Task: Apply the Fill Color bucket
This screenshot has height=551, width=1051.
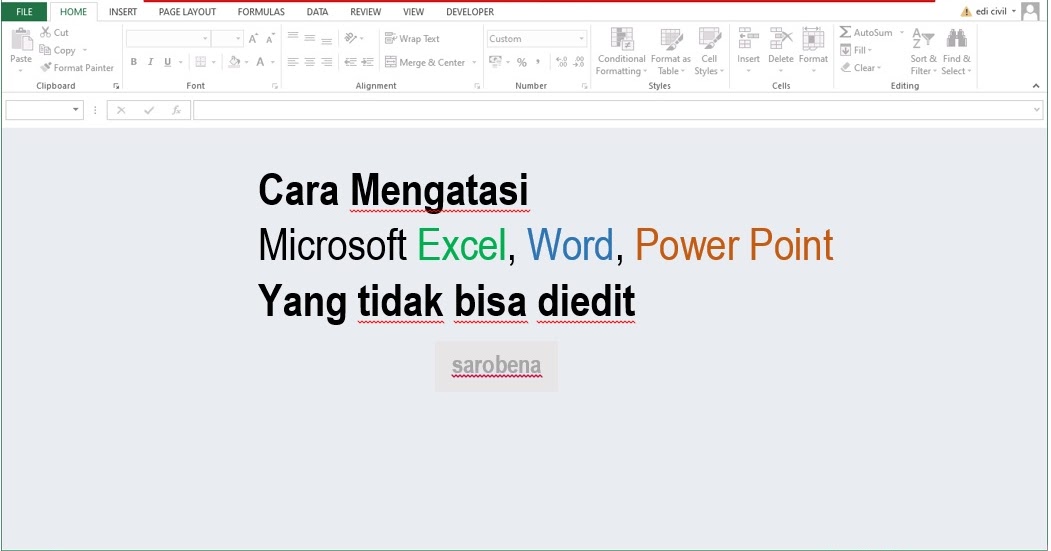Action: (235, 62)
